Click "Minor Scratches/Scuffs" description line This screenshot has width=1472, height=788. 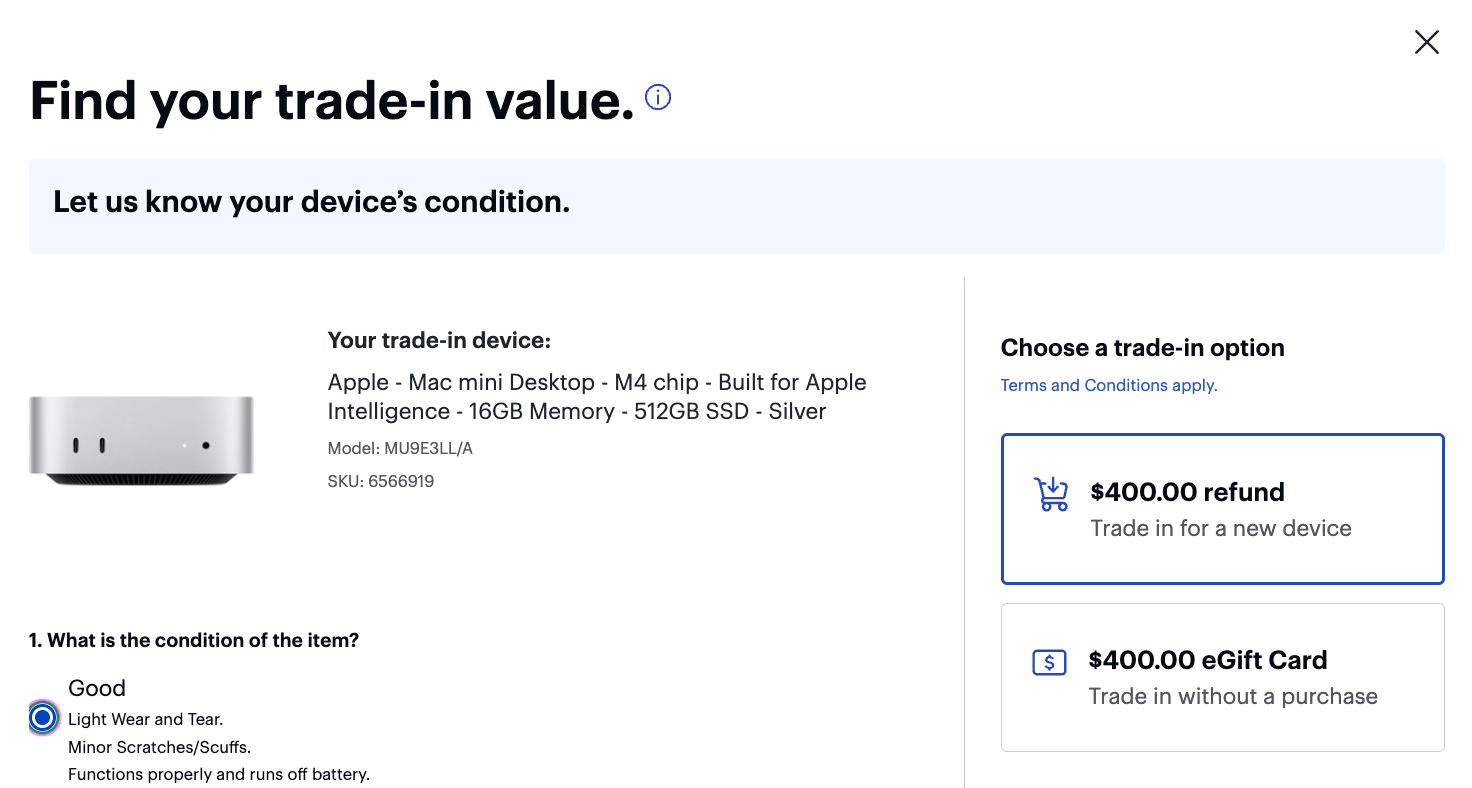tap(159, 747)
